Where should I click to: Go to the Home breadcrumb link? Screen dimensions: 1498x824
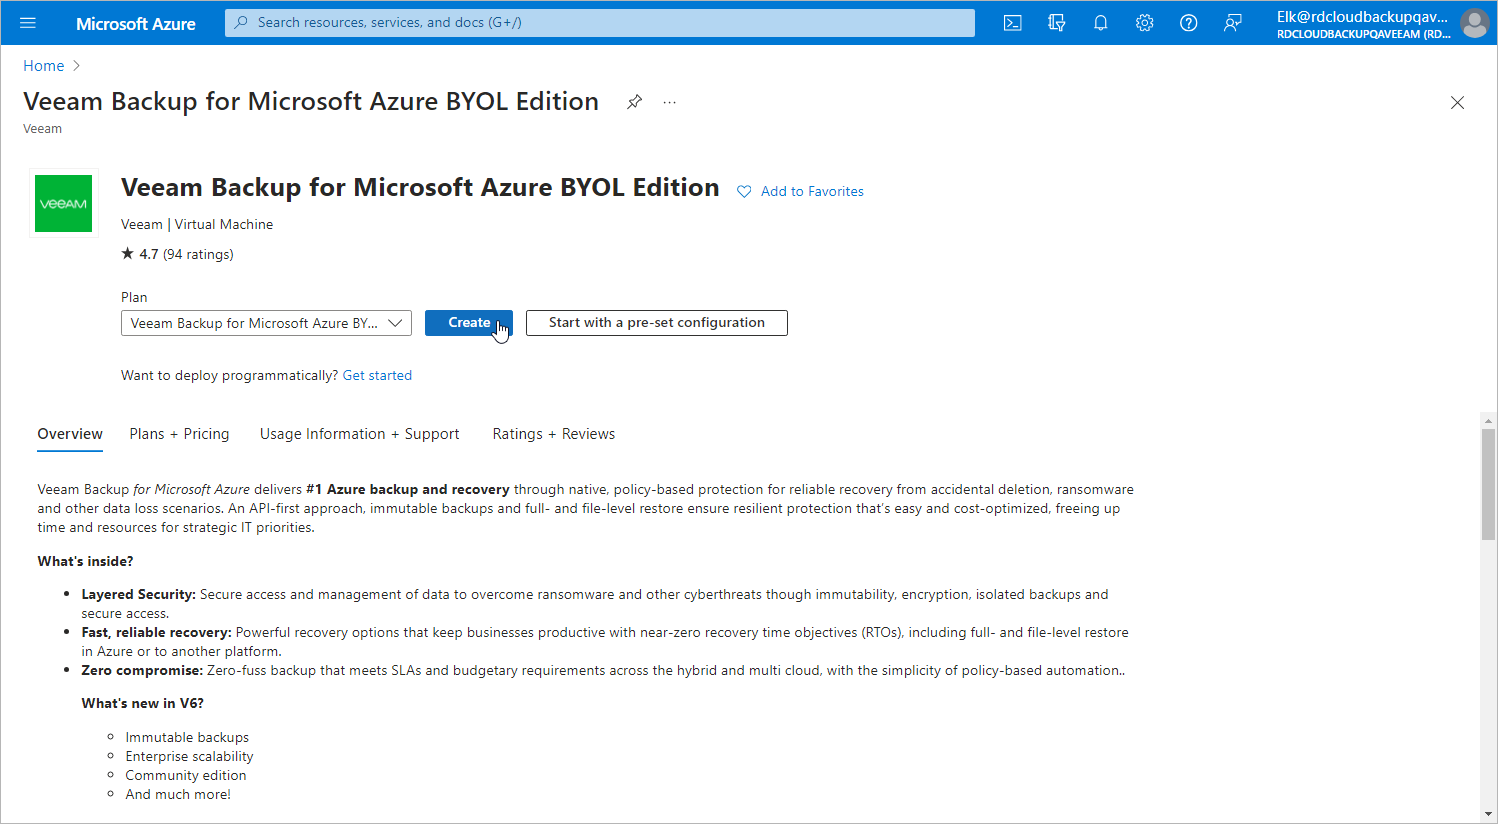(x=44, y=66)
